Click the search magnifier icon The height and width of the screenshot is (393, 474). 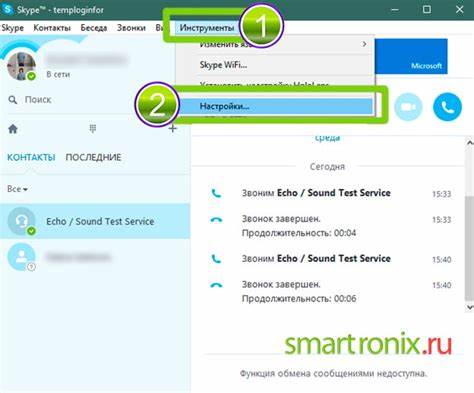click(13, 100)
